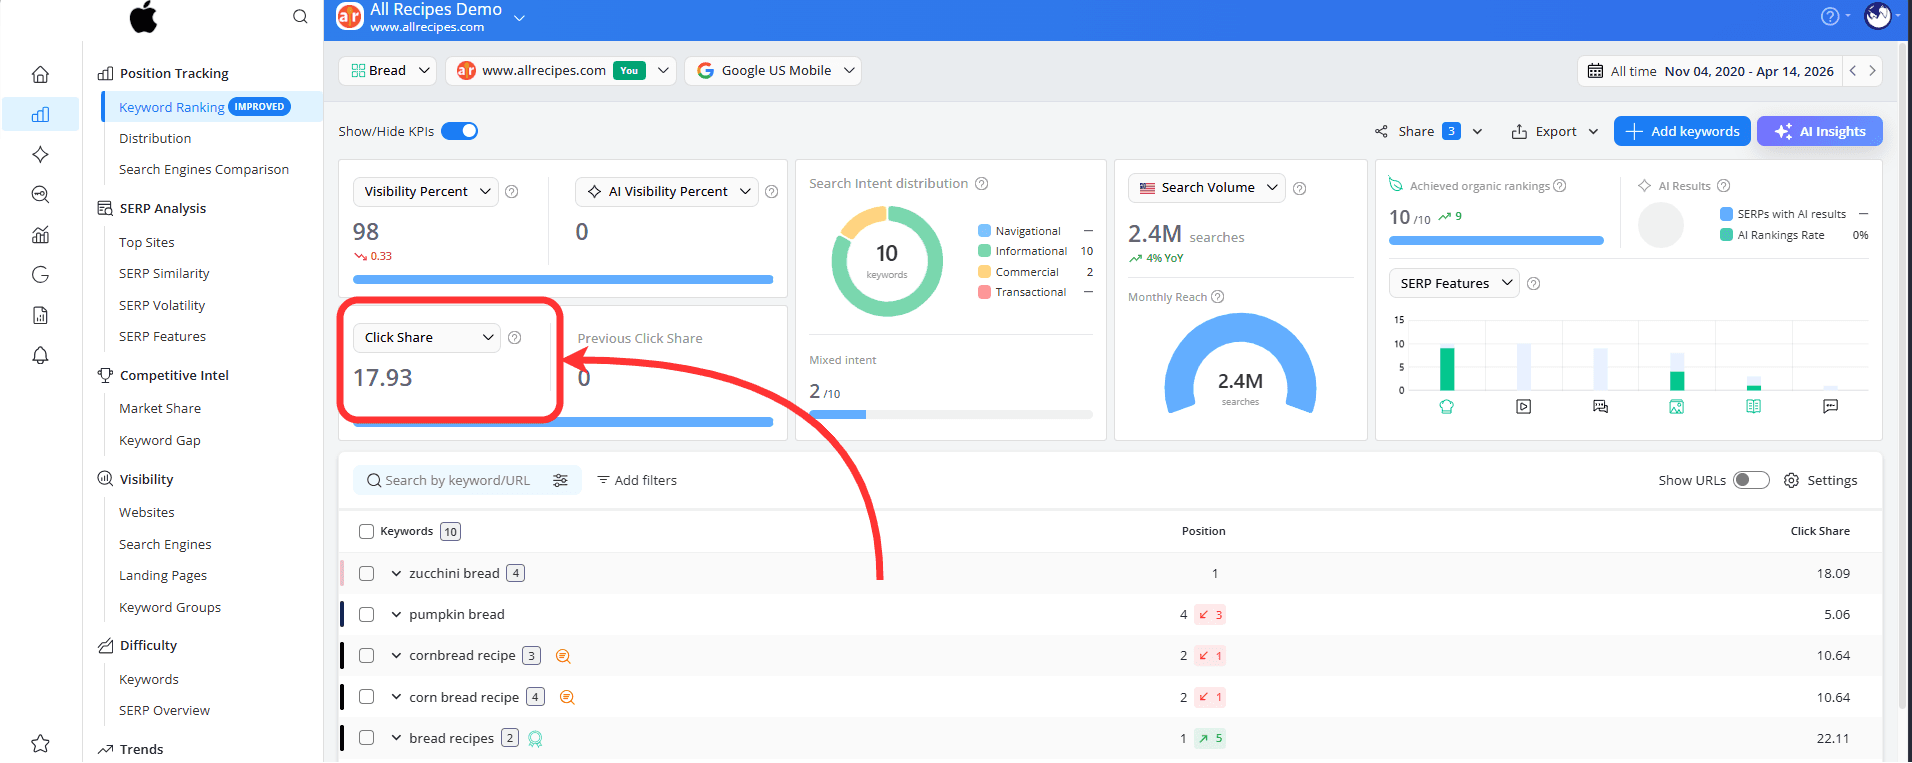Image resolution: width=1912 pixels, height=763 pixels.
Task: Open the Bread keyword group dropdown
Action: 388,70
